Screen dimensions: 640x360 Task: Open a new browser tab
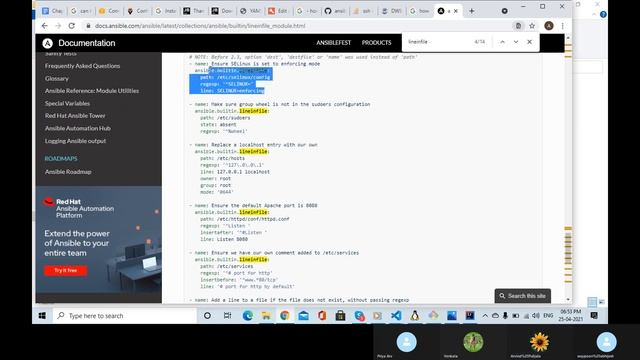pos(471,11)
